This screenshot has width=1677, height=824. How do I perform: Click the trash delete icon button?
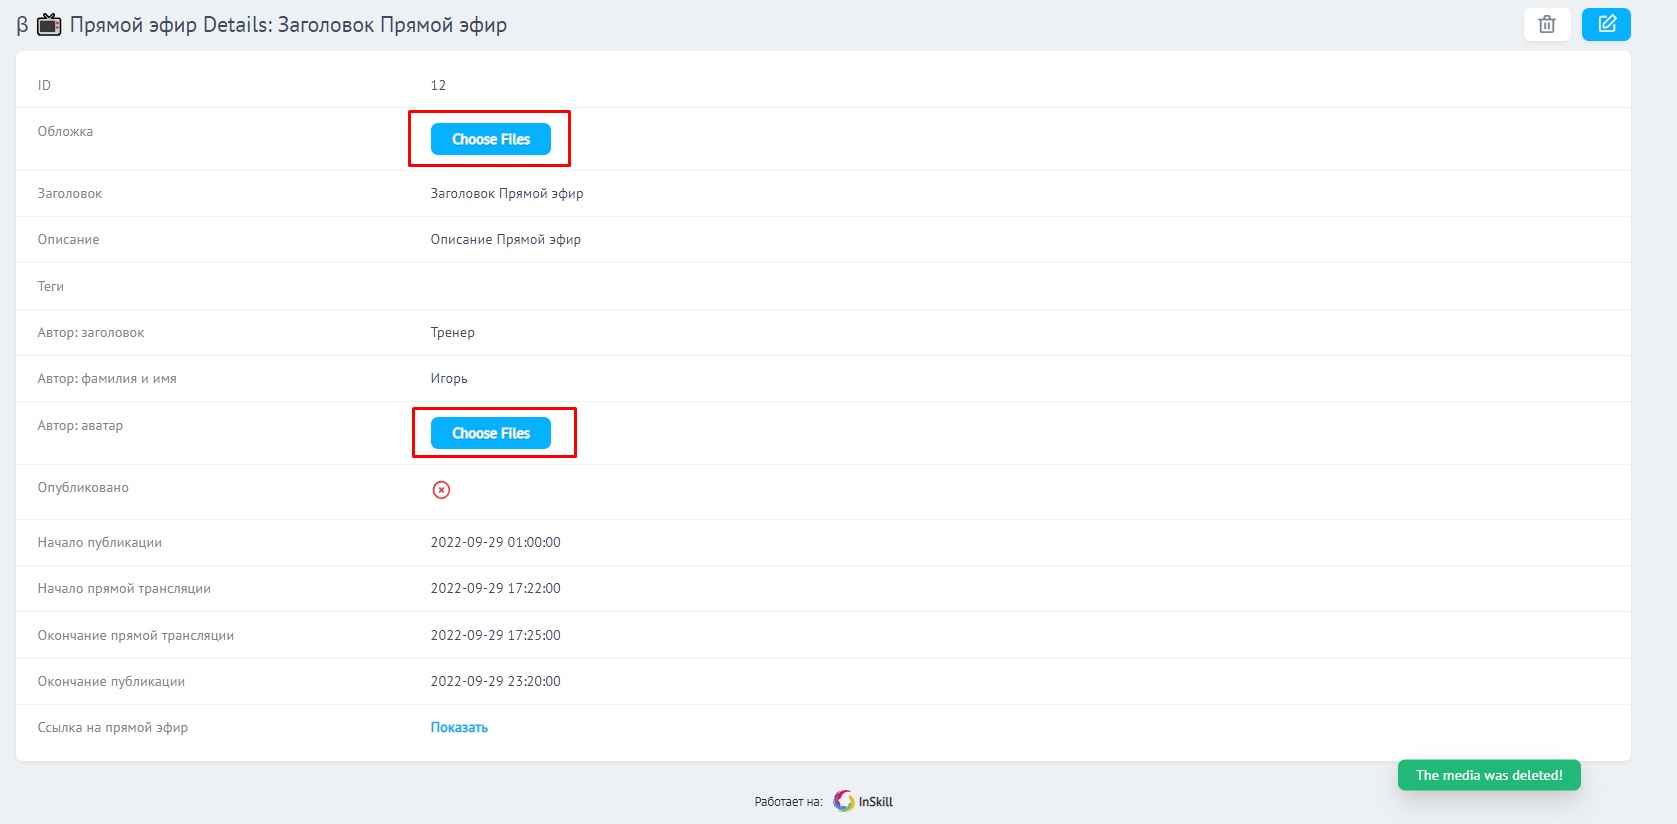(x=1546, y=25)
